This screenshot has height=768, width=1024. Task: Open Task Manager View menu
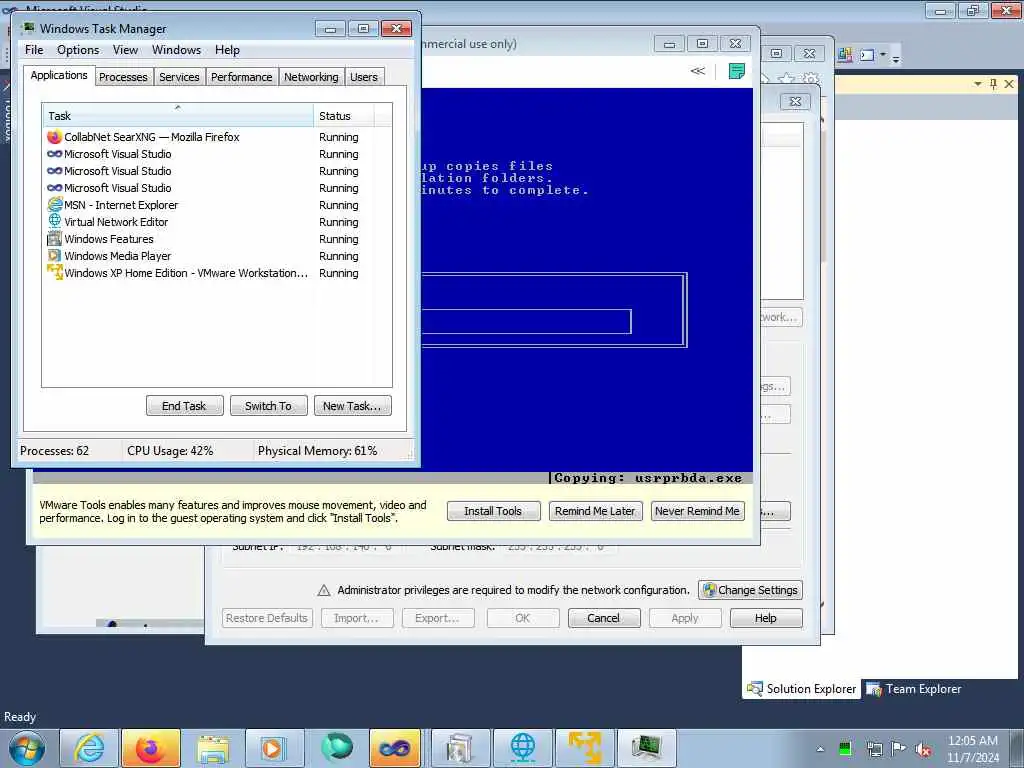[125, 50]
